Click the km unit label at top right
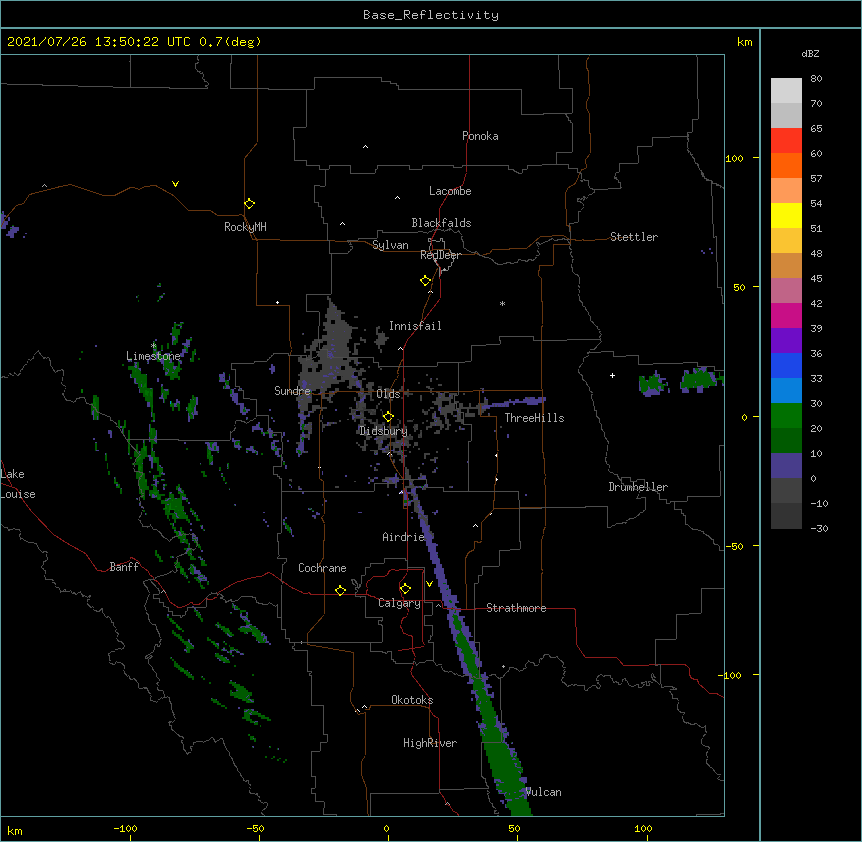 (x=744, y=42)
